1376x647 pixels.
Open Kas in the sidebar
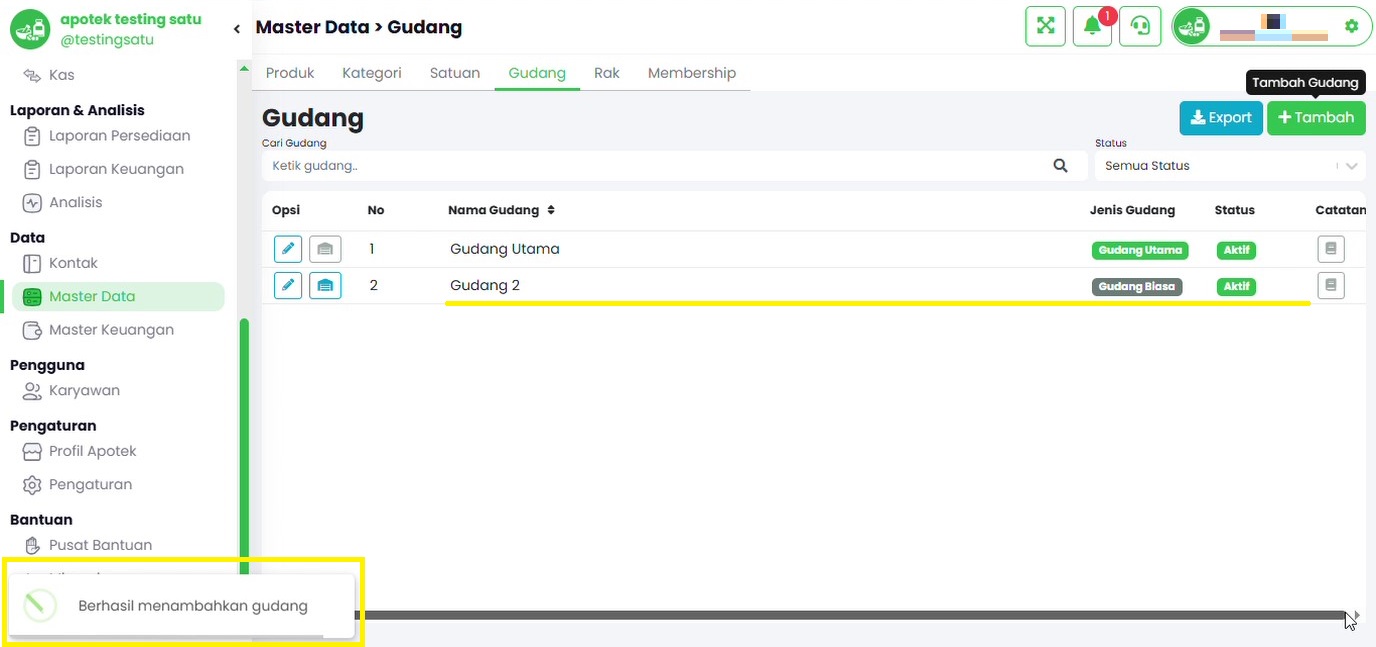(x=61, y=75)
